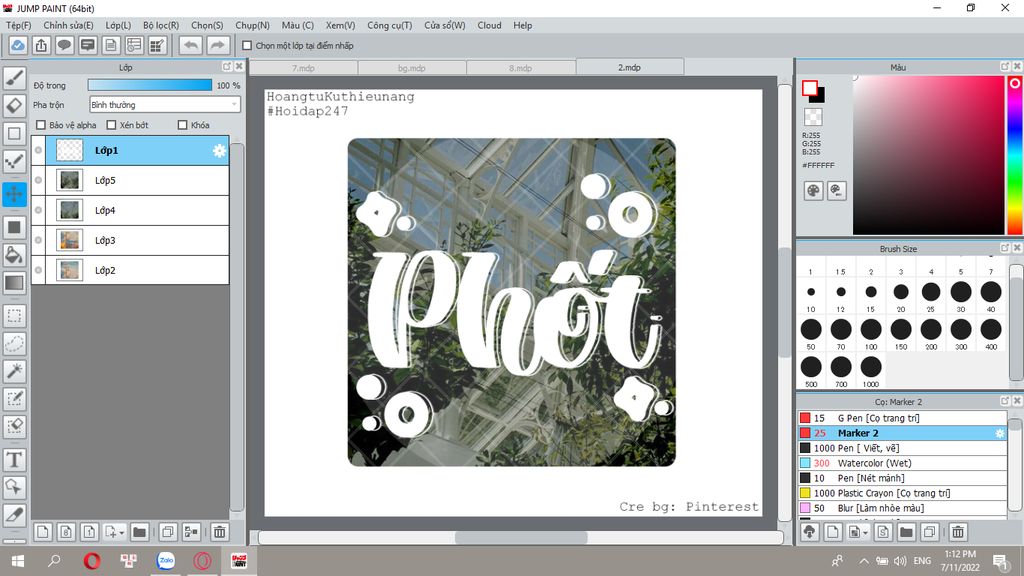Screen dimensions: 1024x576
Task: Select the Divide/knife tool
Action: click(14, 515)
